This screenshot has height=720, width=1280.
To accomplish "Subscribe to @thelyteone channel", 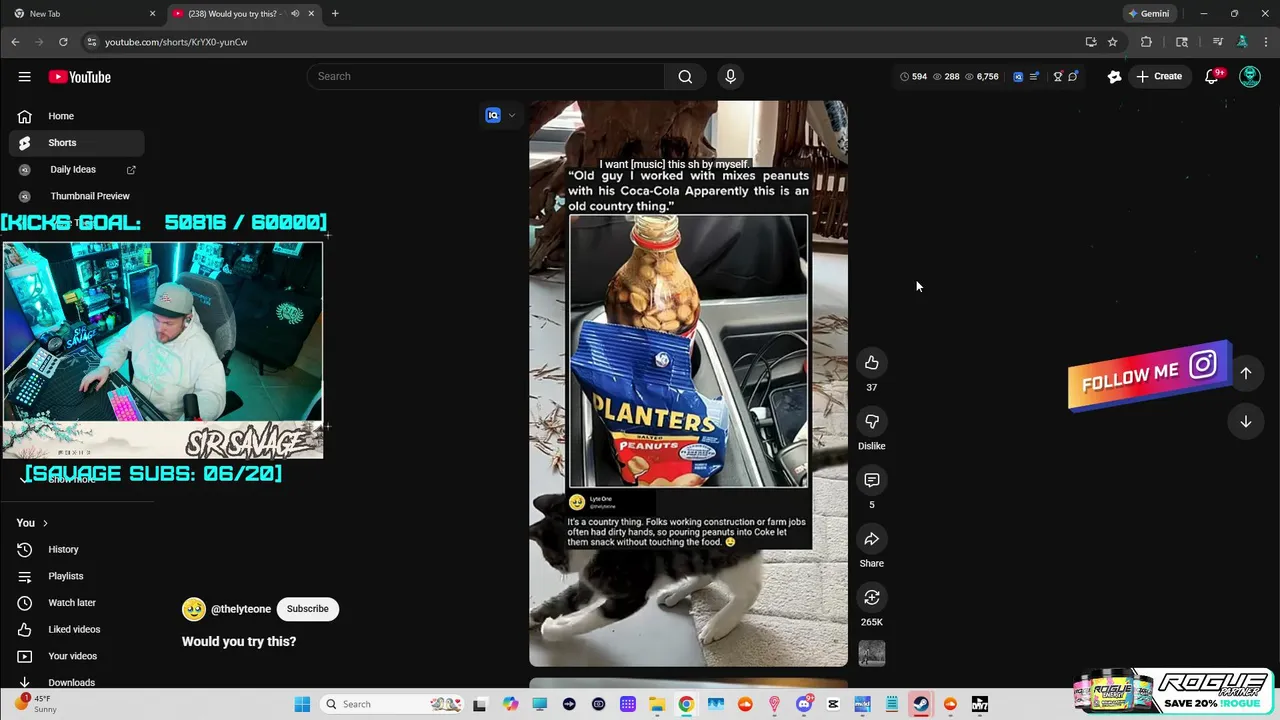I will (x=307, y=609).
